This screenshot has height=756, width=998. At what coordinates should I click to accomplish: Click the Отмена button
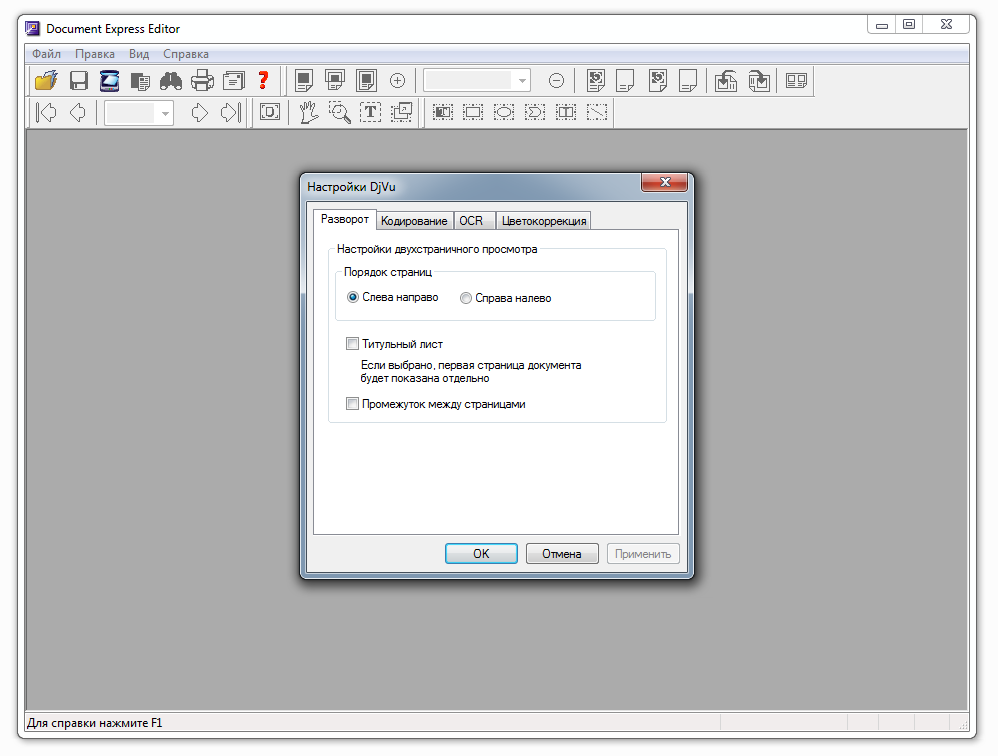tap(562, 554)
